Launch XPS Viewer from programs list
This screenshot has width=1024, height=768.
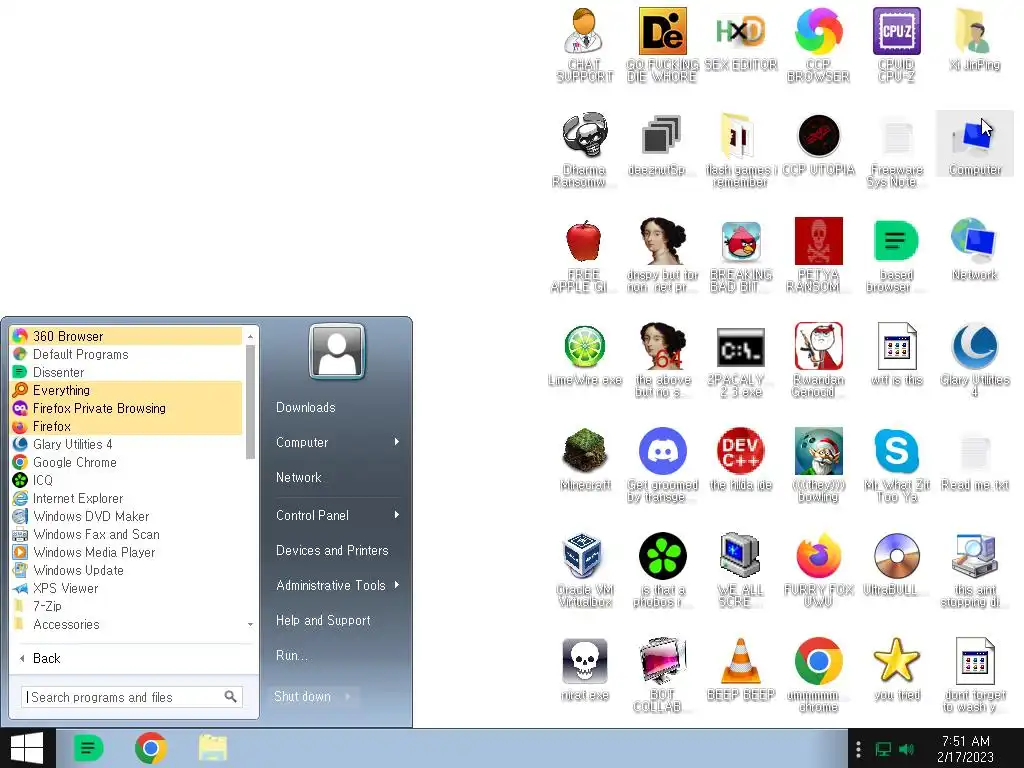pos(127,588)
